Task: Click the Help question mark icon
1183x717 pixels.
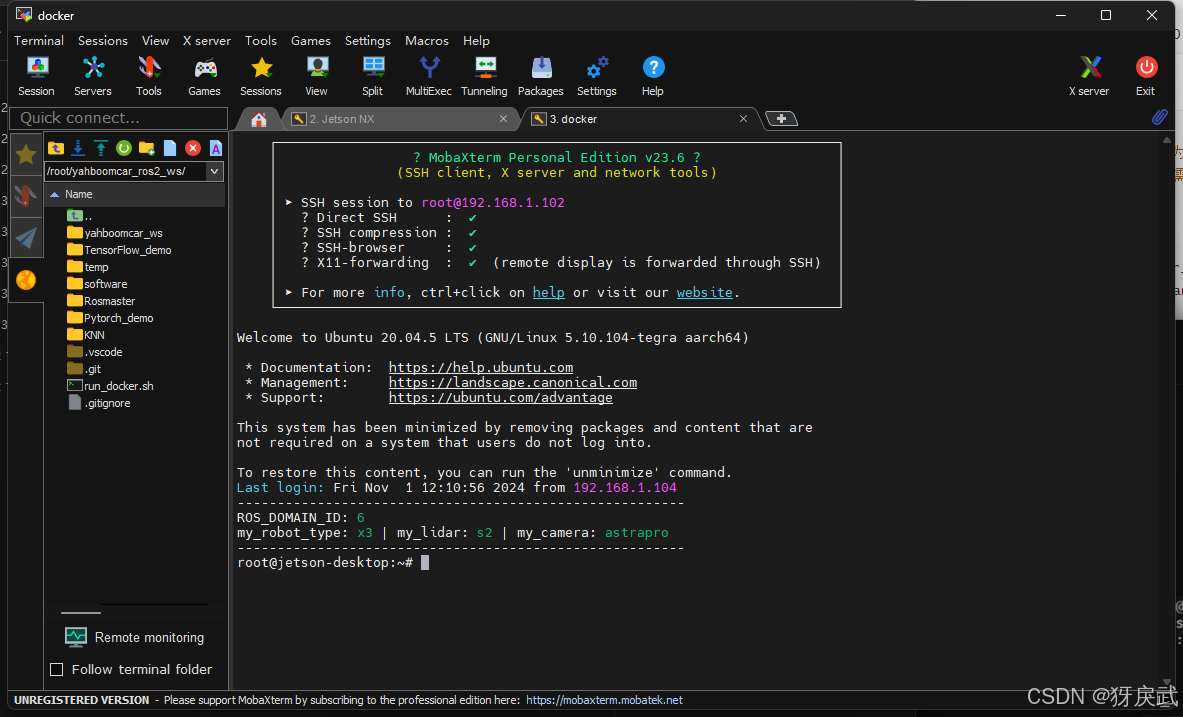Action: (x=653, y=76)
